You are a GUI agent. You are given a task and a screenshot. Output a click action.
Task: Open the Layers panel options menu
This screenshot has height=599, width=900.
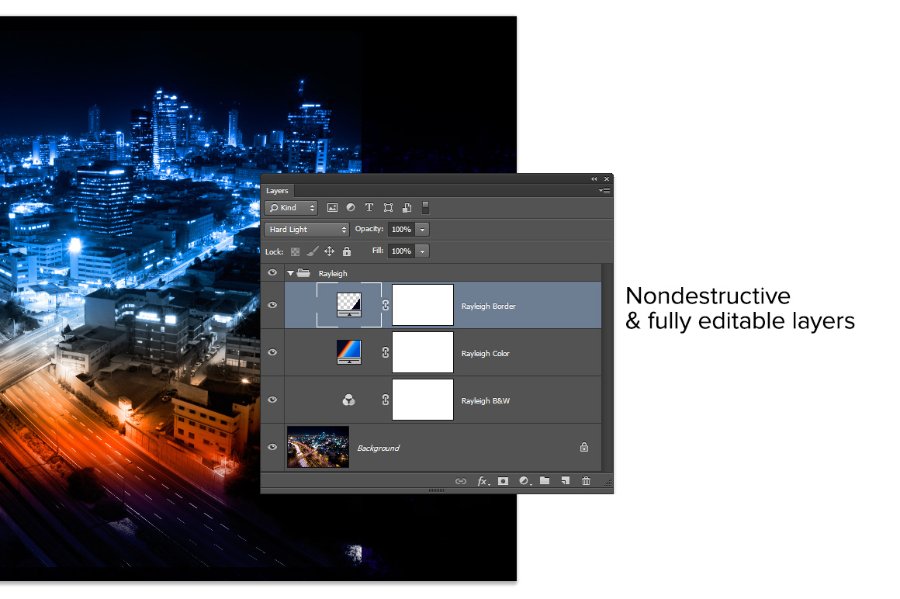604,190
